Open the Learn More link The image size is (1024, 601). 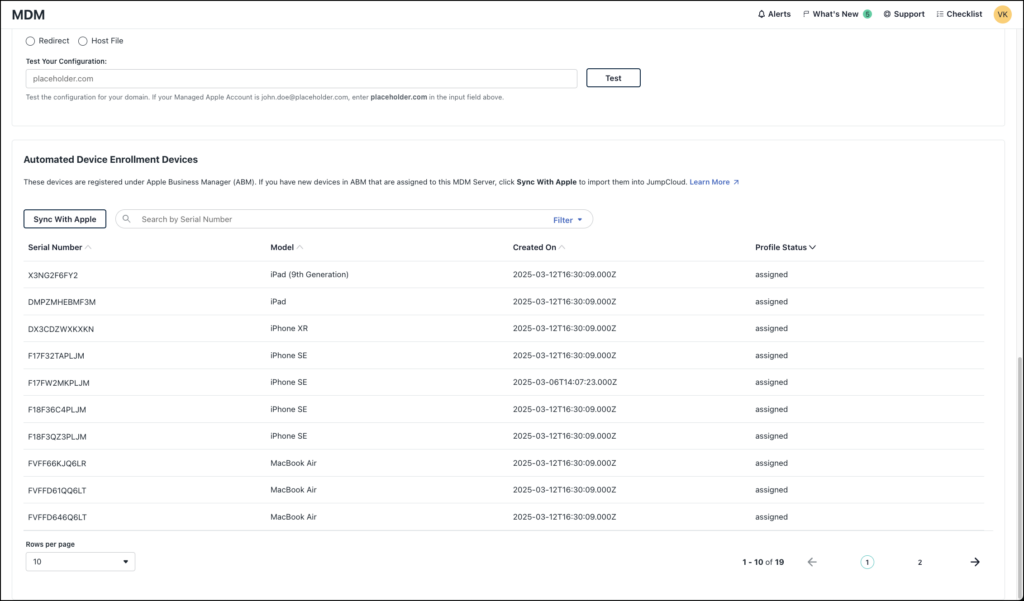(714, 182)
